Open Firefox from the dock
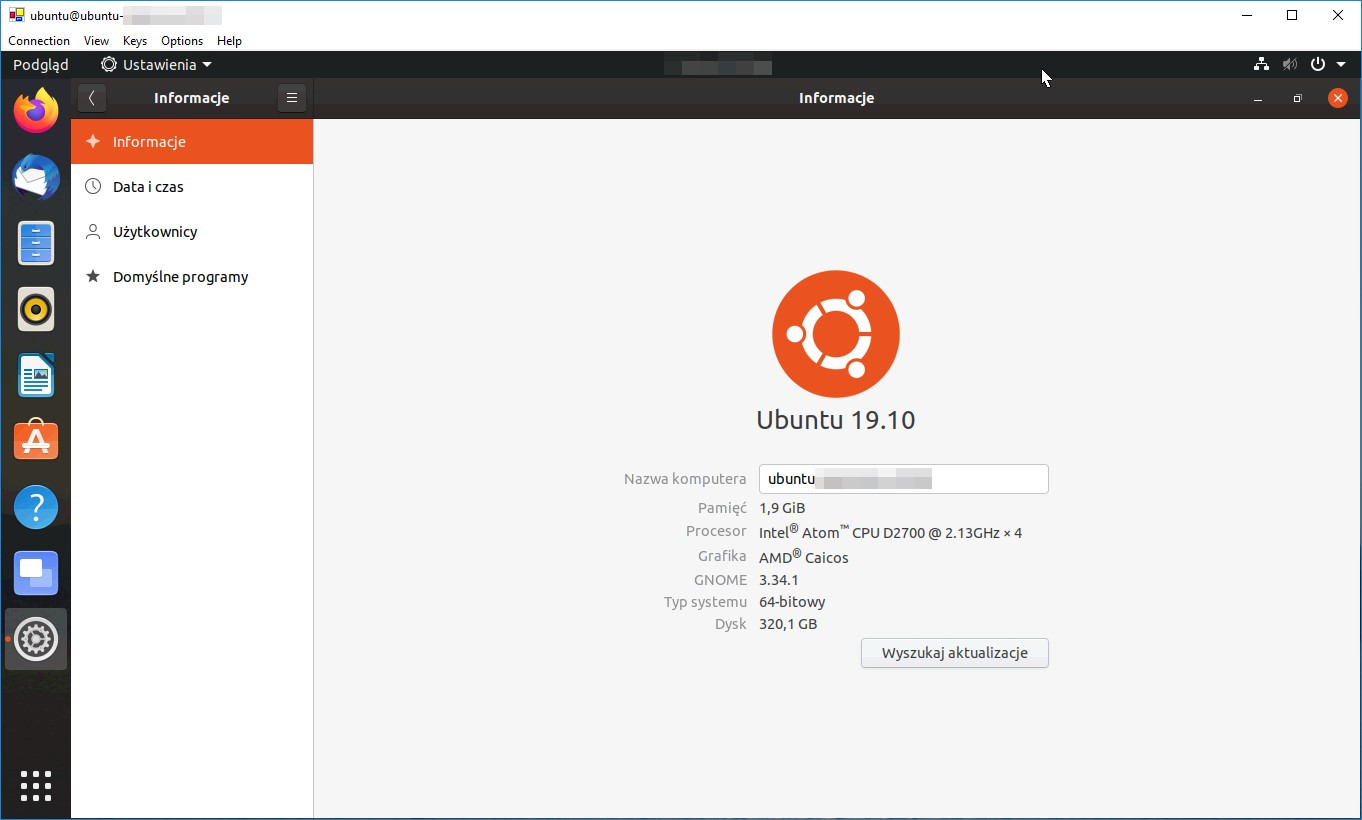 click(x=36, y=111)
